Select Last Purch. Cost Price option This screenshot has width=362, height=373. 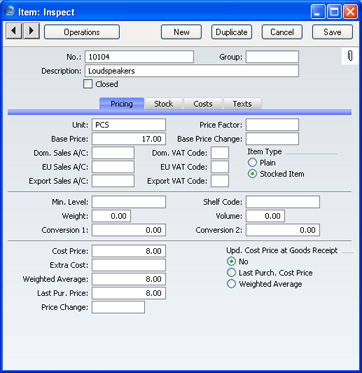(x=231, y=273)
